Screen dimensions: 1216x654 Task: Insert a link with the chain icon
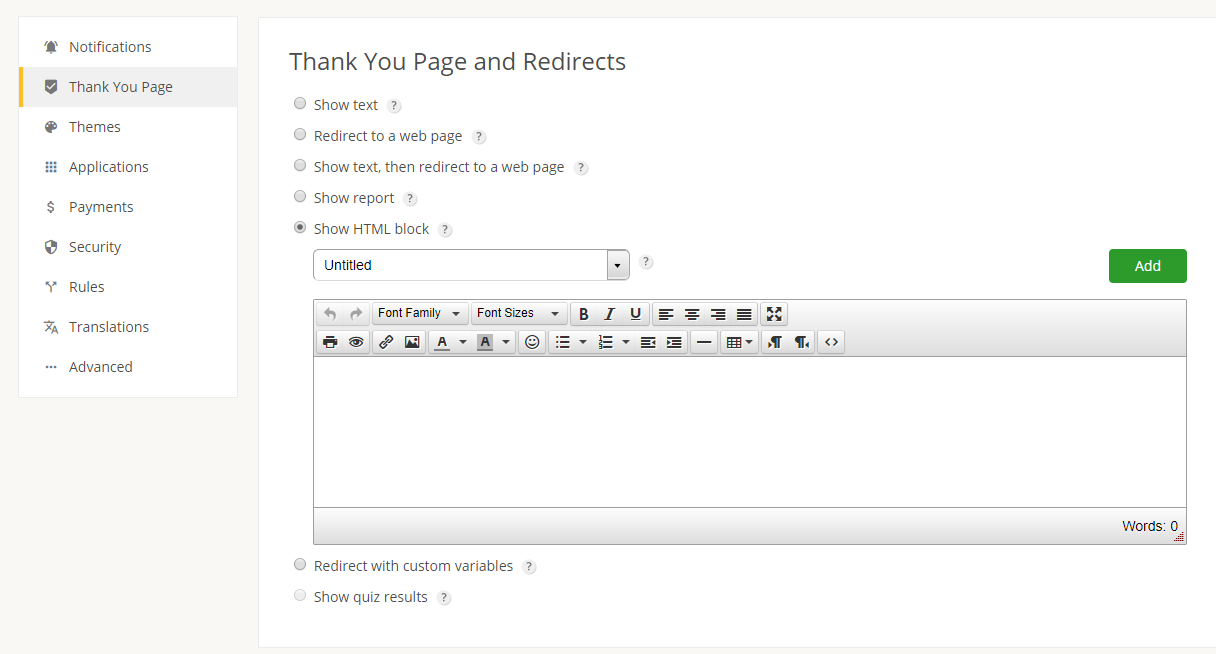point(386,342)
